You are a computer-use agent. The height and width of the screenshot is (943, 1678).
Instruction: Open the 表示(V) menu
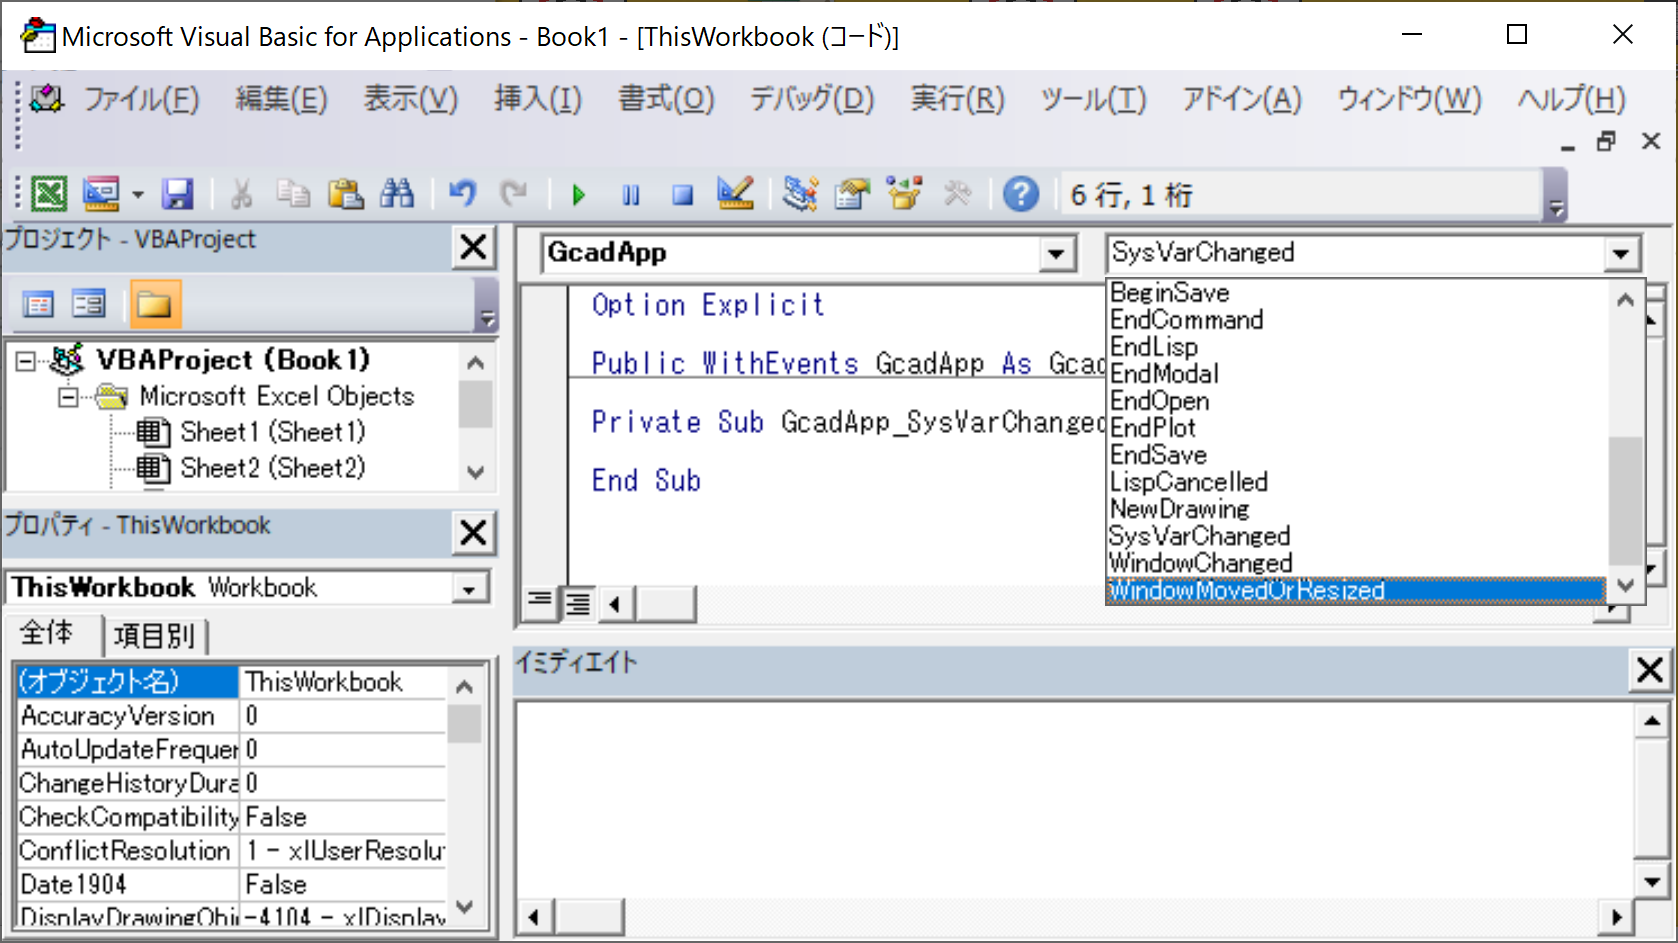tap(410, 99)
